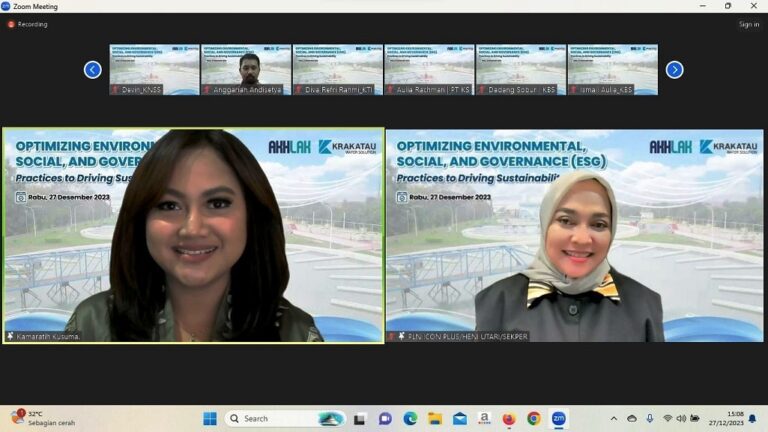Screen dimensions: 768x432
Task: Select Aulia Rachman PT KS thumbnail
Action: point(429,70)
